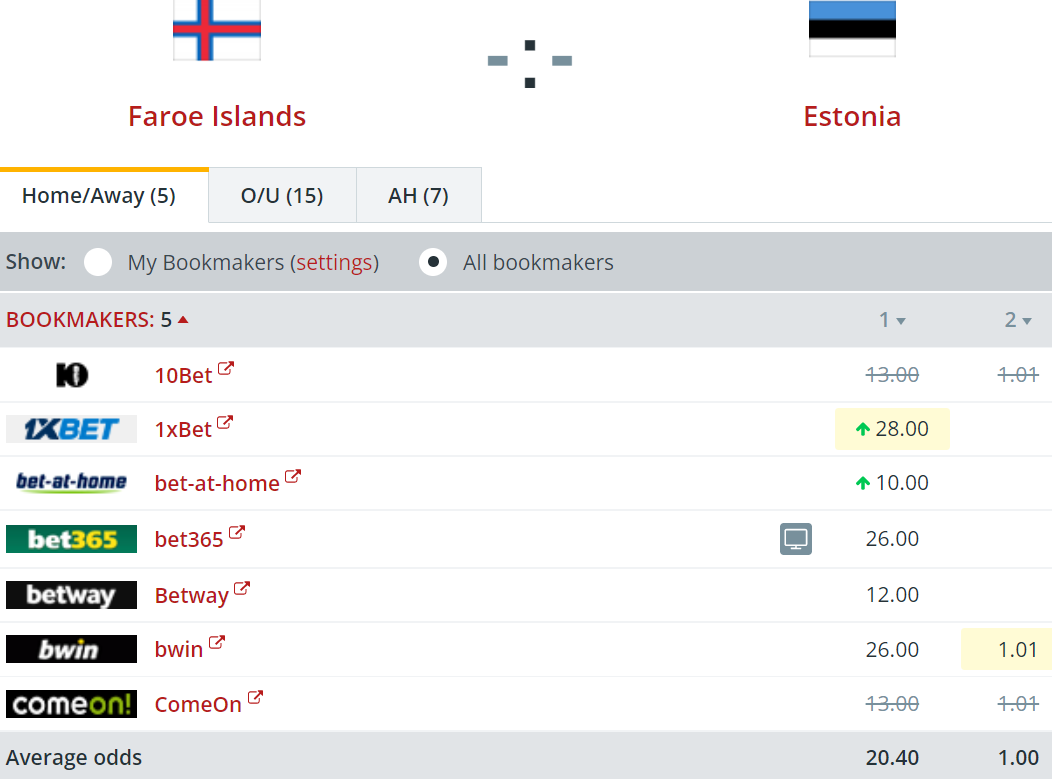Click the highlighted 1xBet 28.00 odds
This screenshot has height=779, width=1052.
(892, 429)
